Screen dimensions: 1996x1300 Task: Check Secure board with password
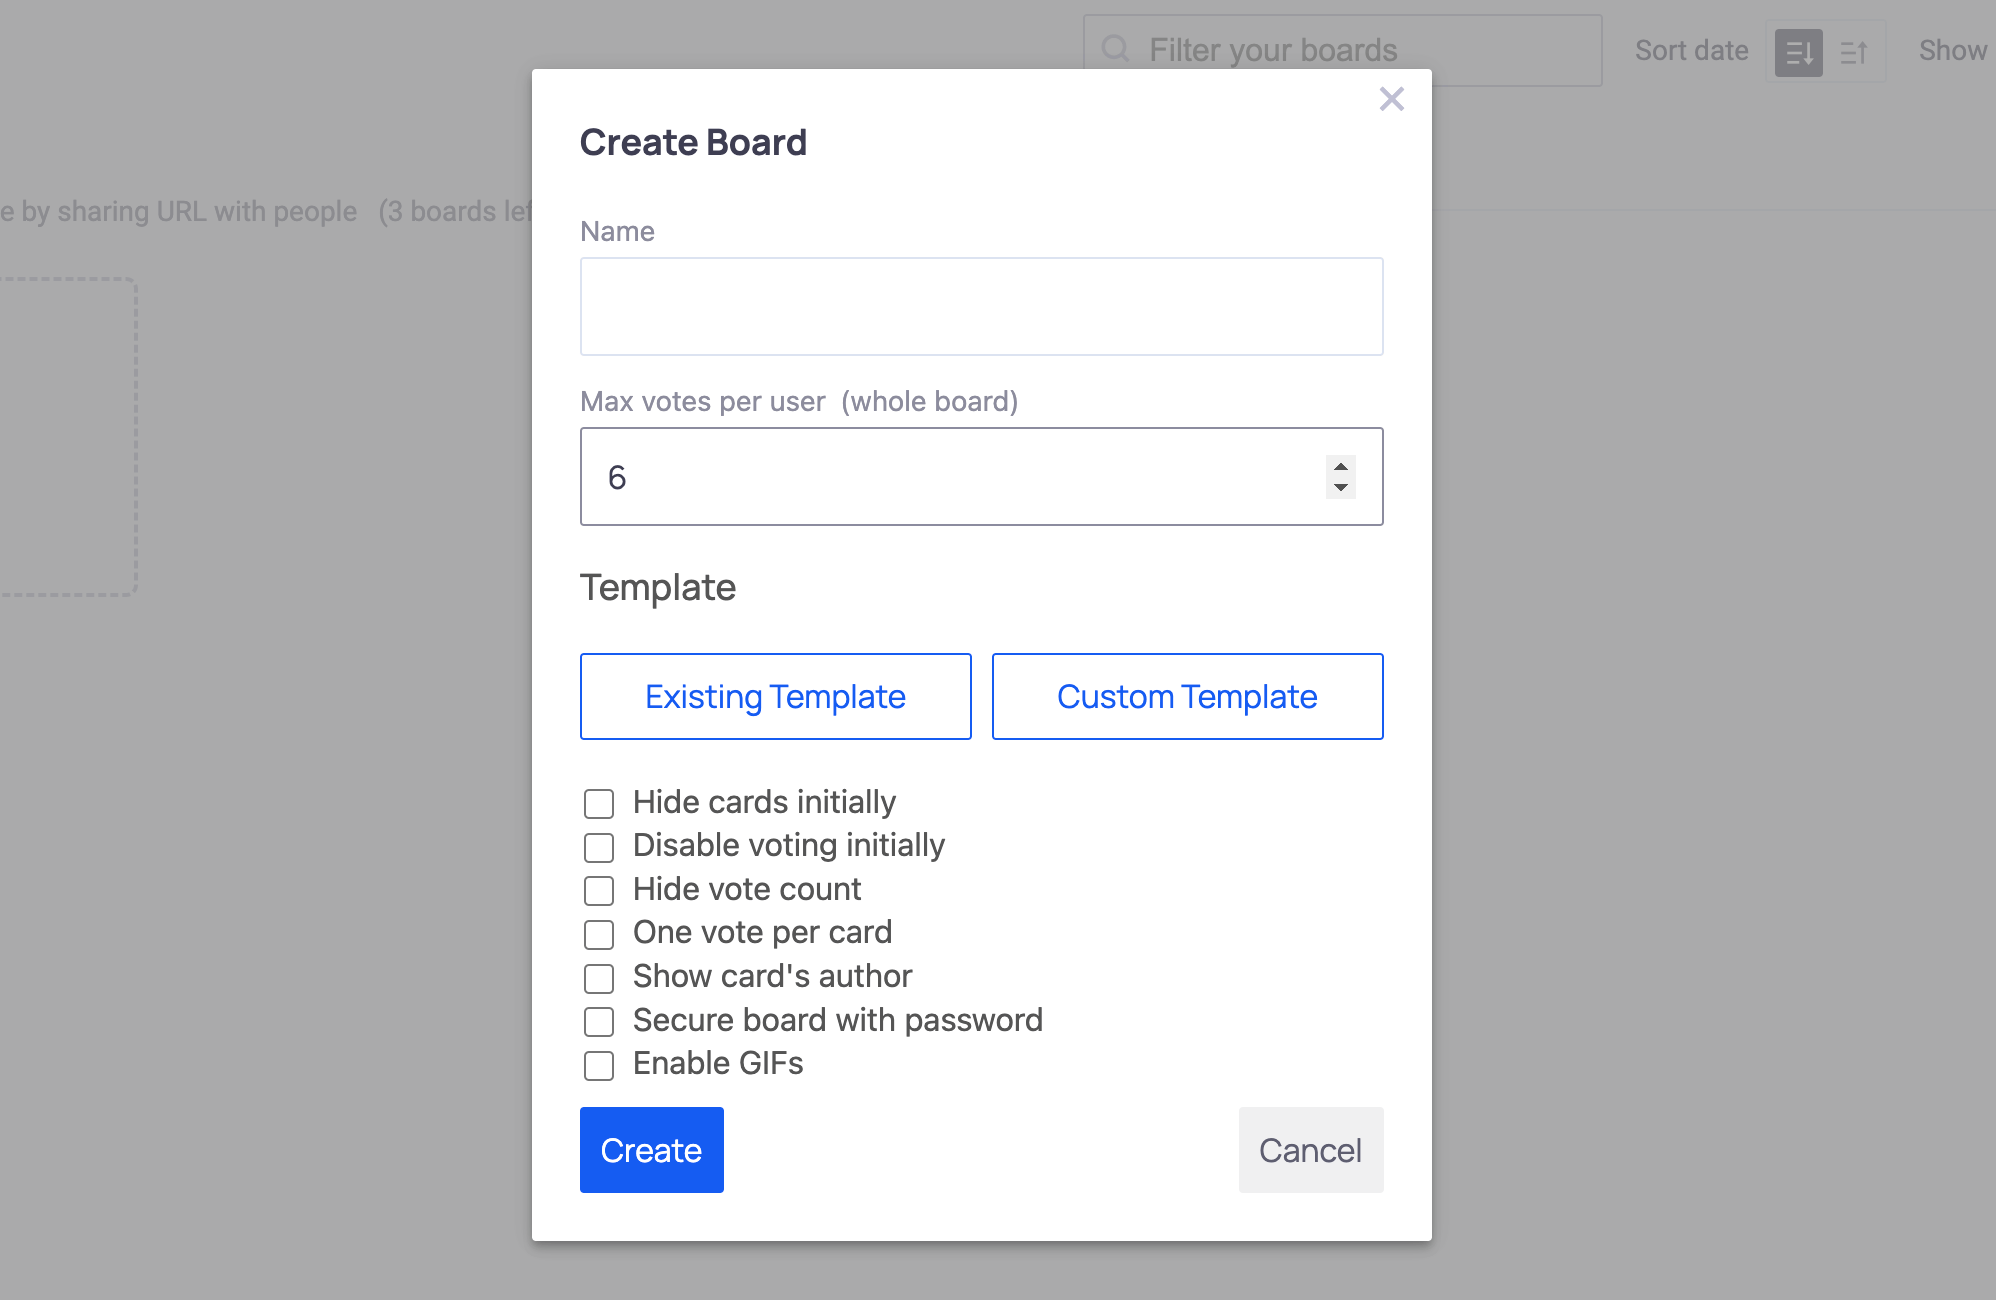(x=599, y=1022)
